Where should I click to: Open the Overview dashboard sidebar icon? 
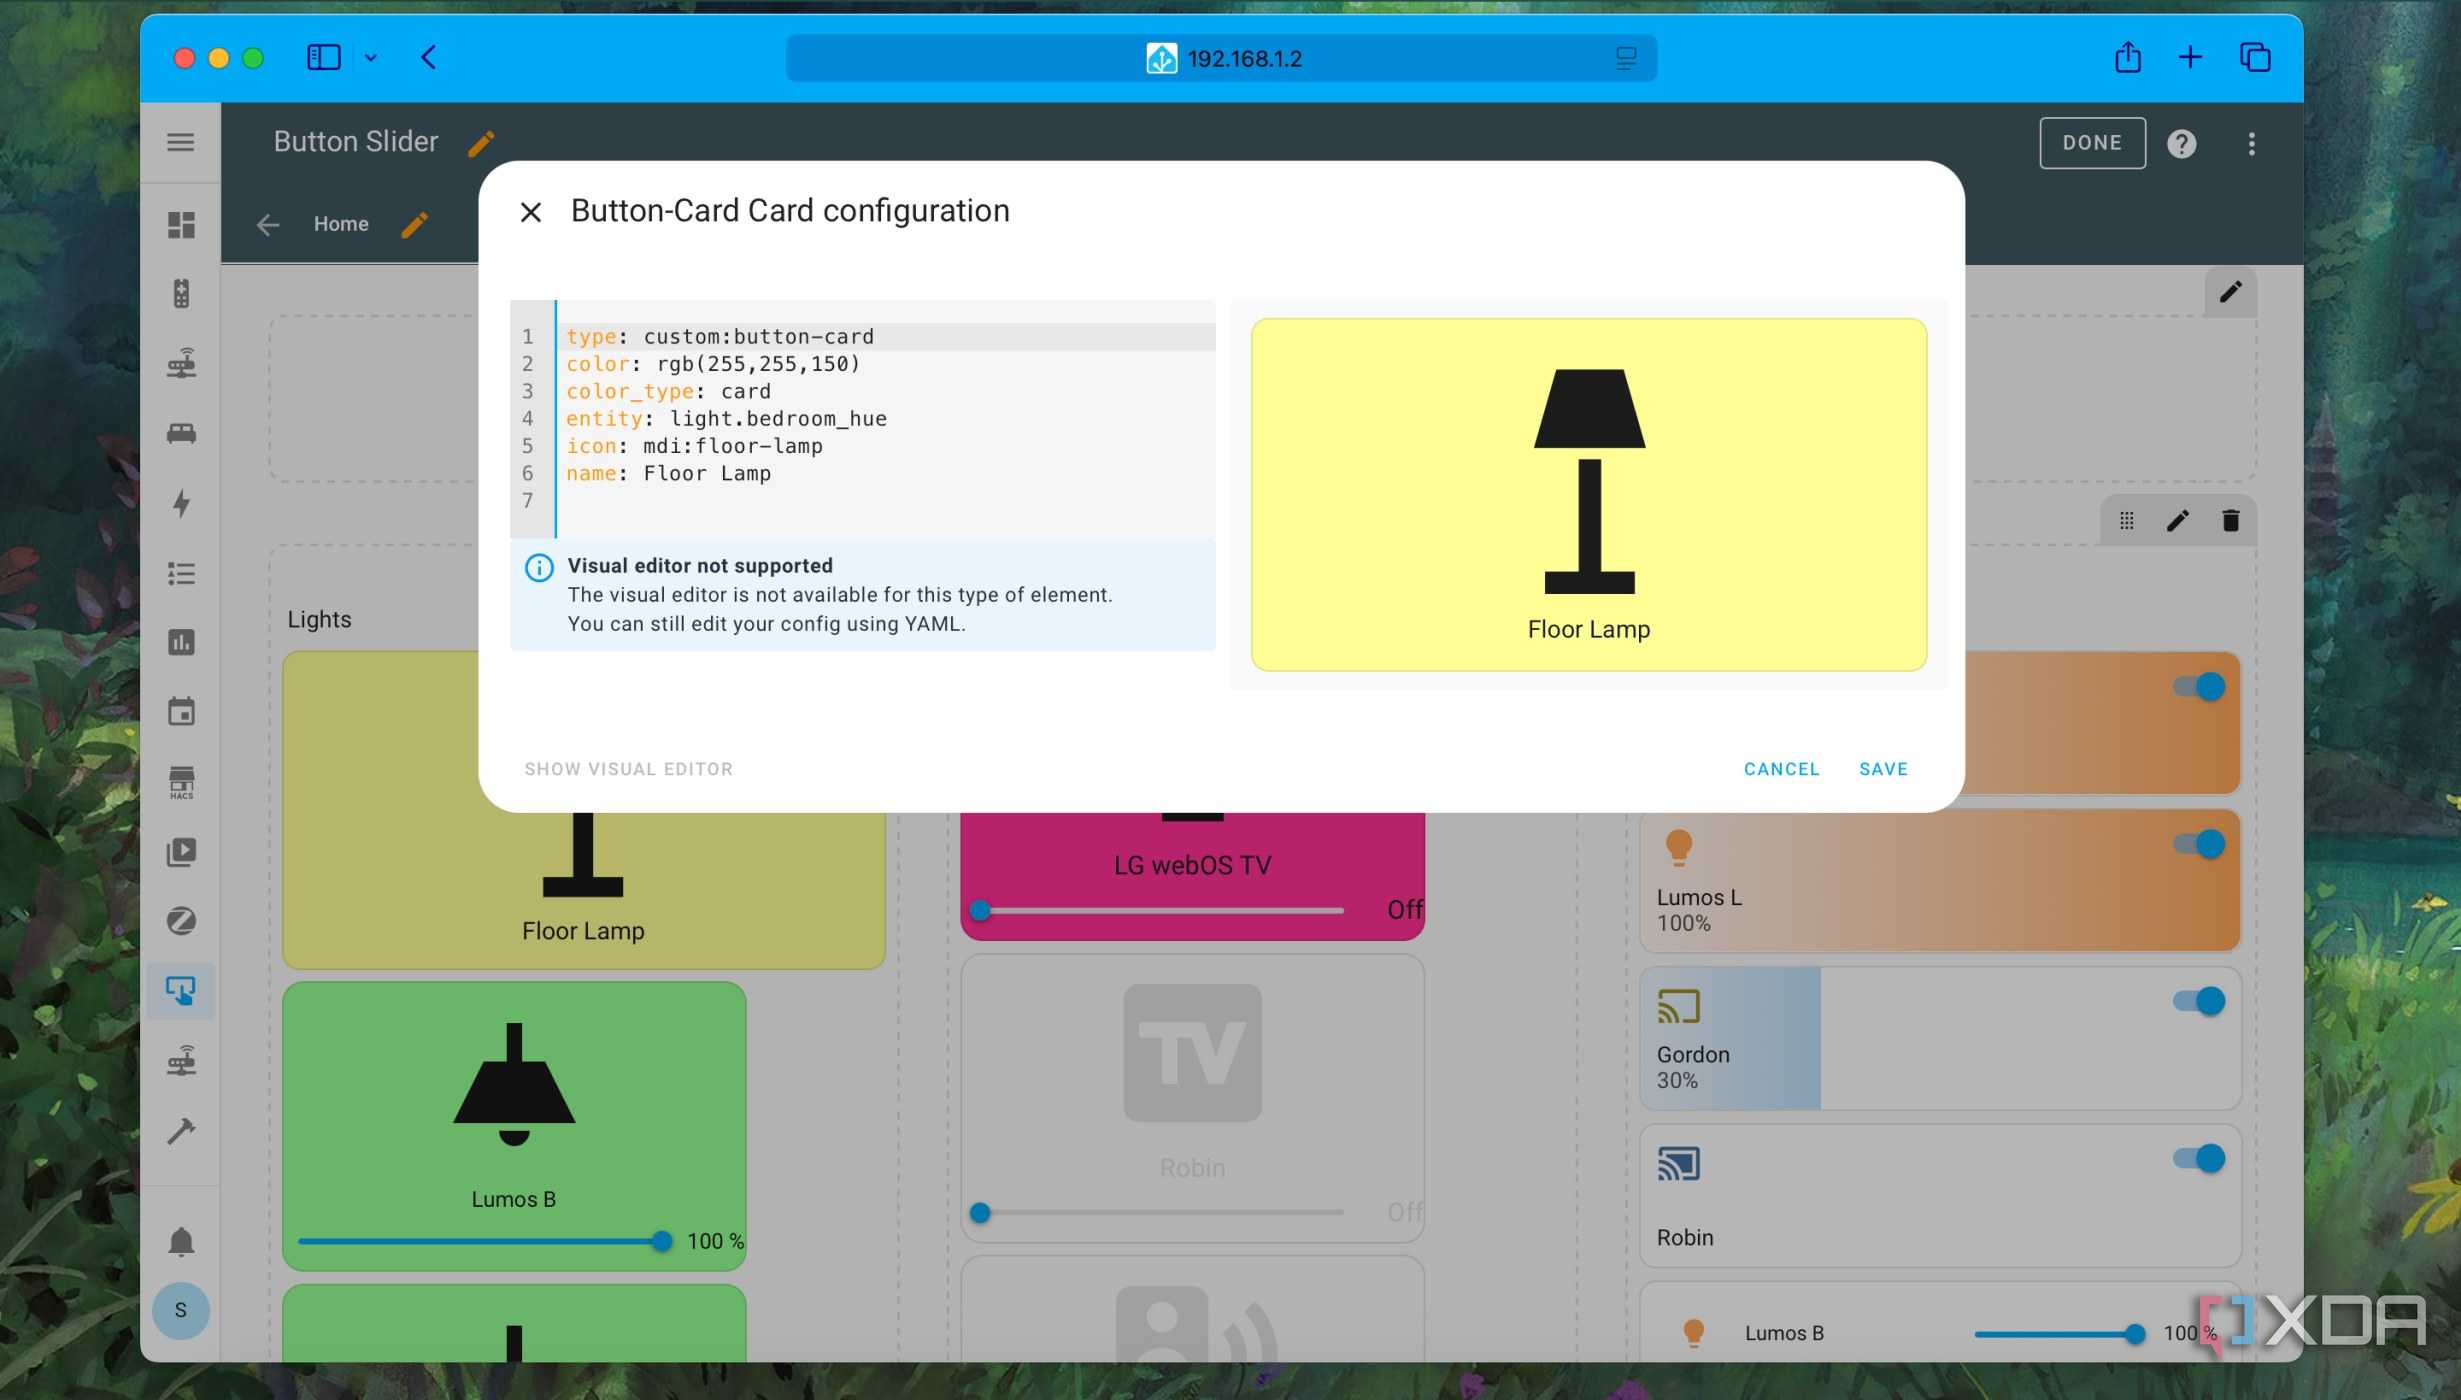[x=181, y=225]
